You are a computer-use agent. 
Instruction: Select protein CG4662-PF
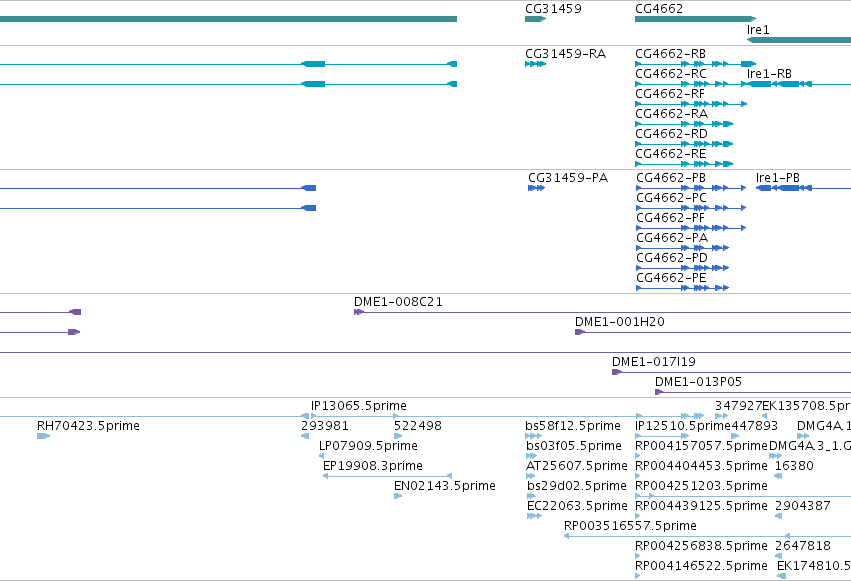click(670, 218)
